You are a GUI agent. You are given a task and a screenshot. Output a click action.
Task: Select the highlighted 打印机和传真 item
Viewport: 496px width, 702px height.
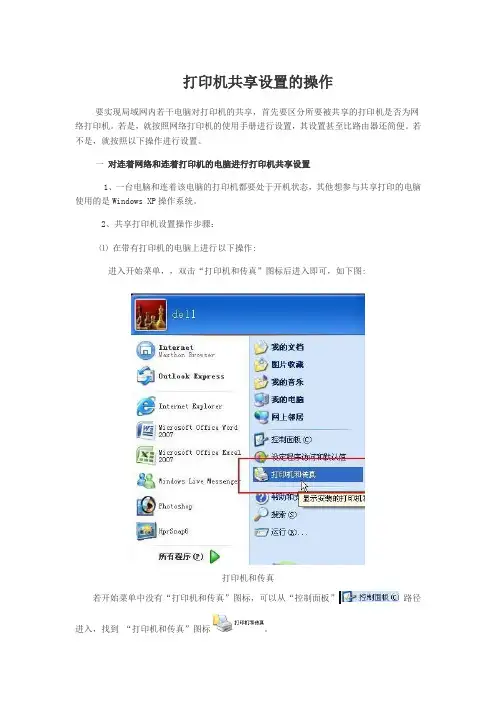[307, 475]
